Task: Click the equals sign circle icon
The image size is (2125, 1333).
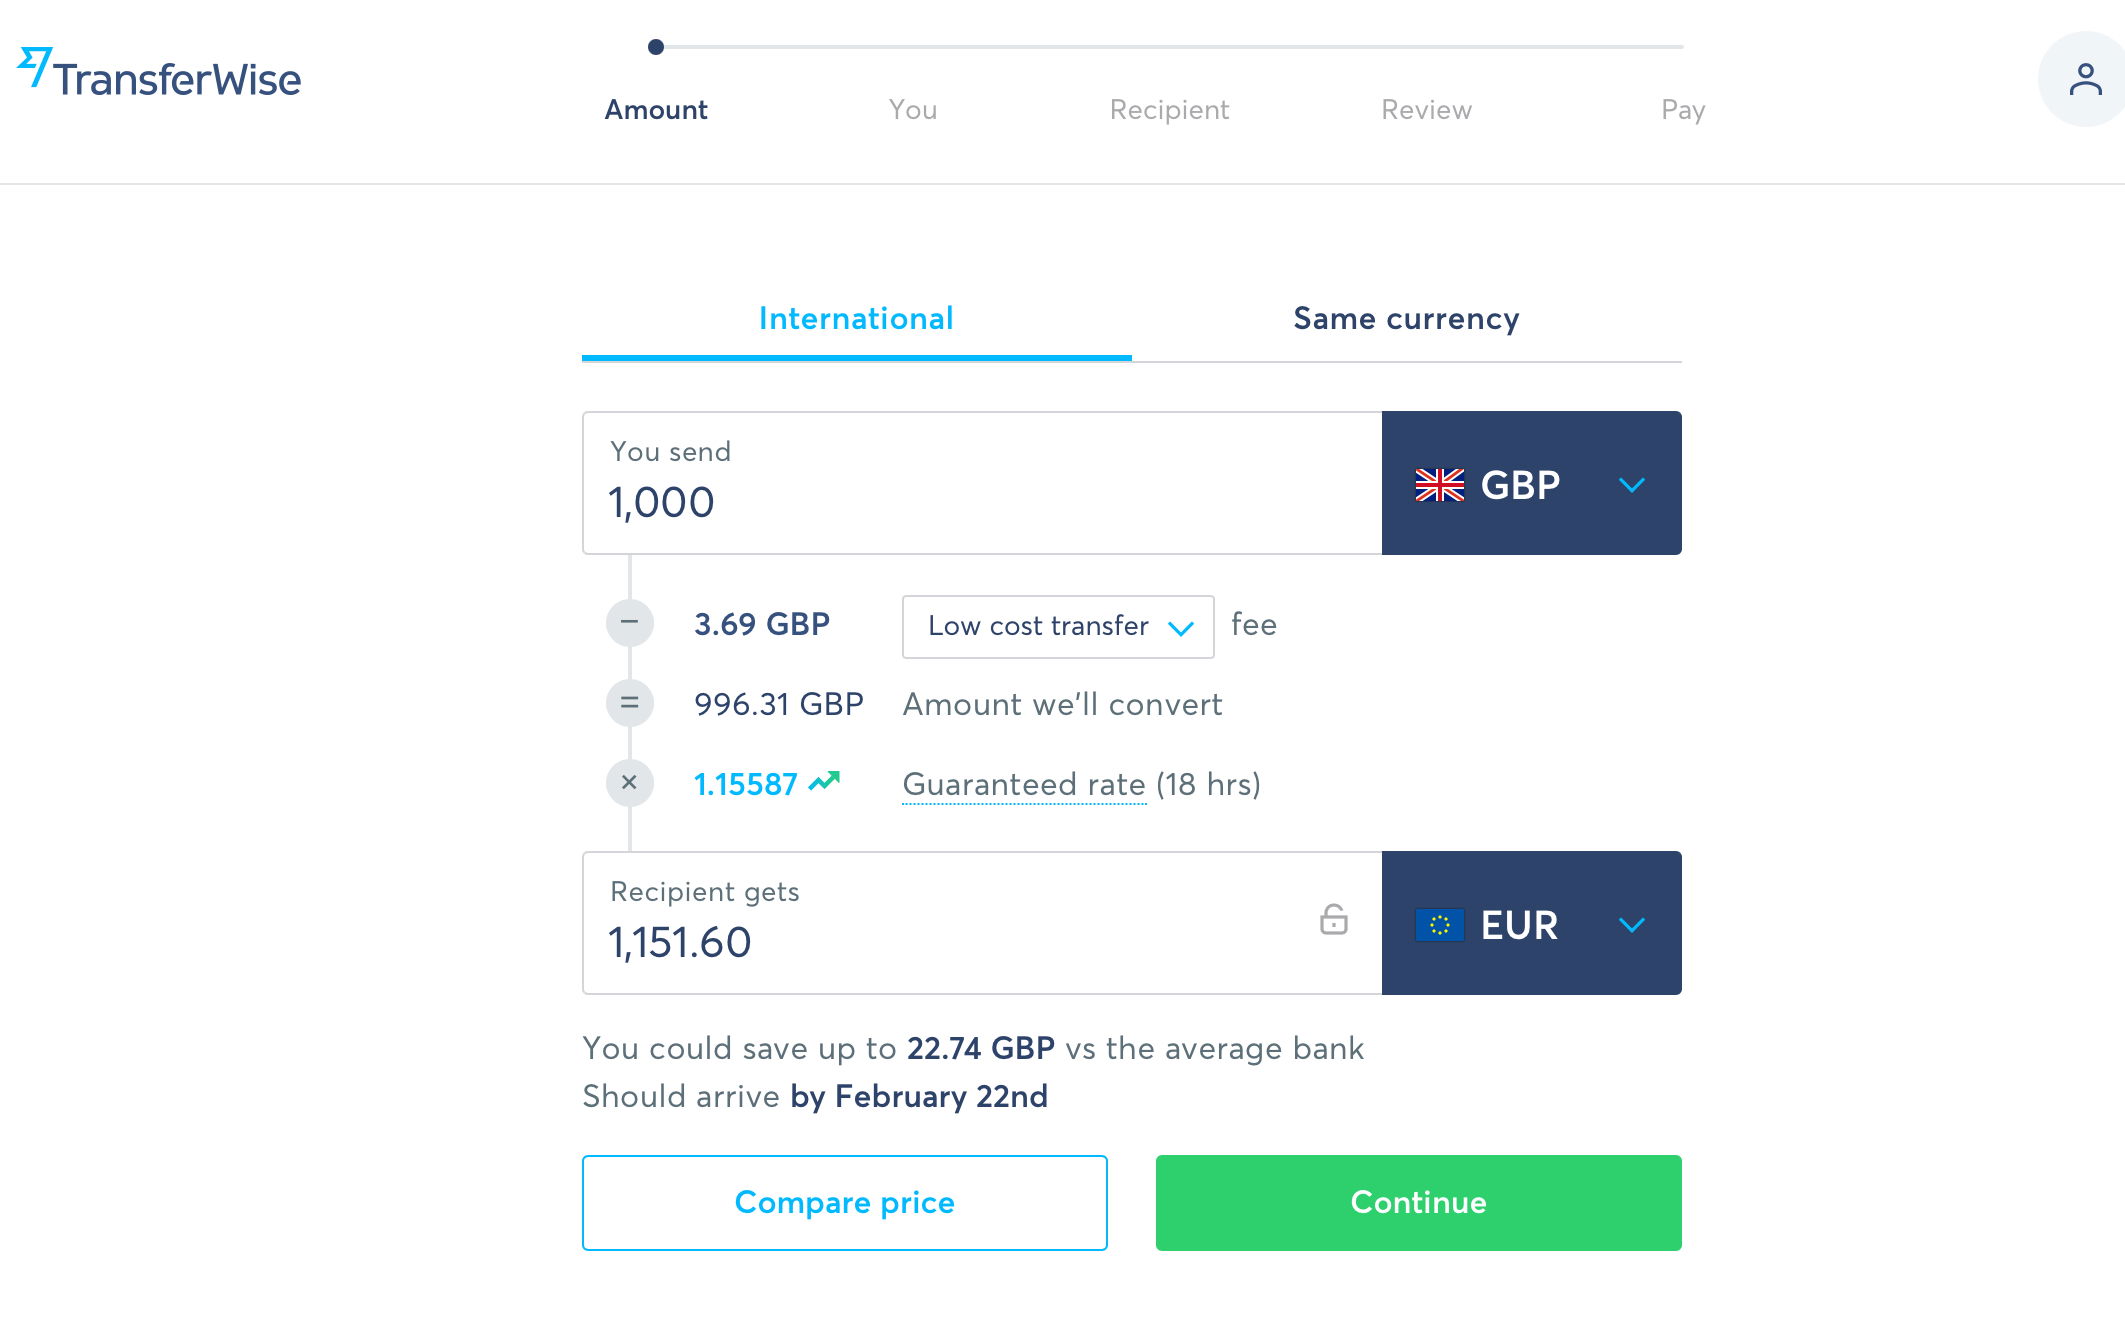Action: coord(629,703)
